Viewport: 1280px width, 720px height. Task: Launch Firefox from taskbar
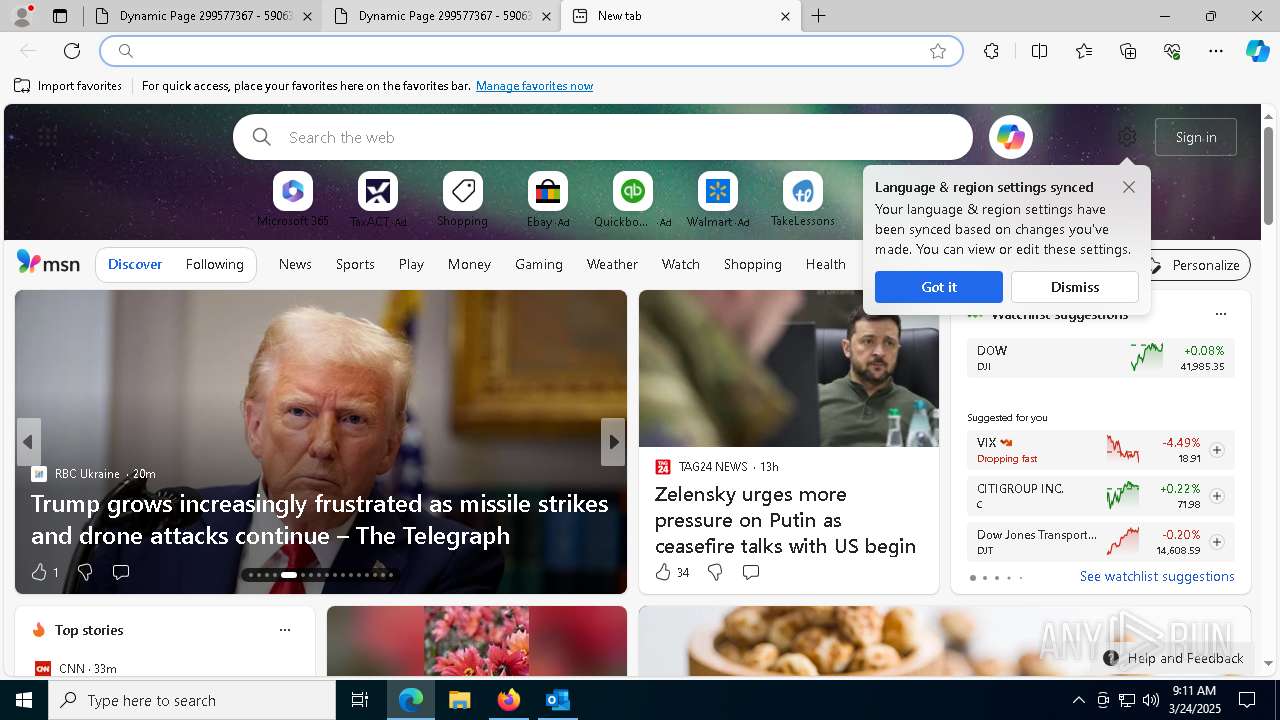point(508,700)
